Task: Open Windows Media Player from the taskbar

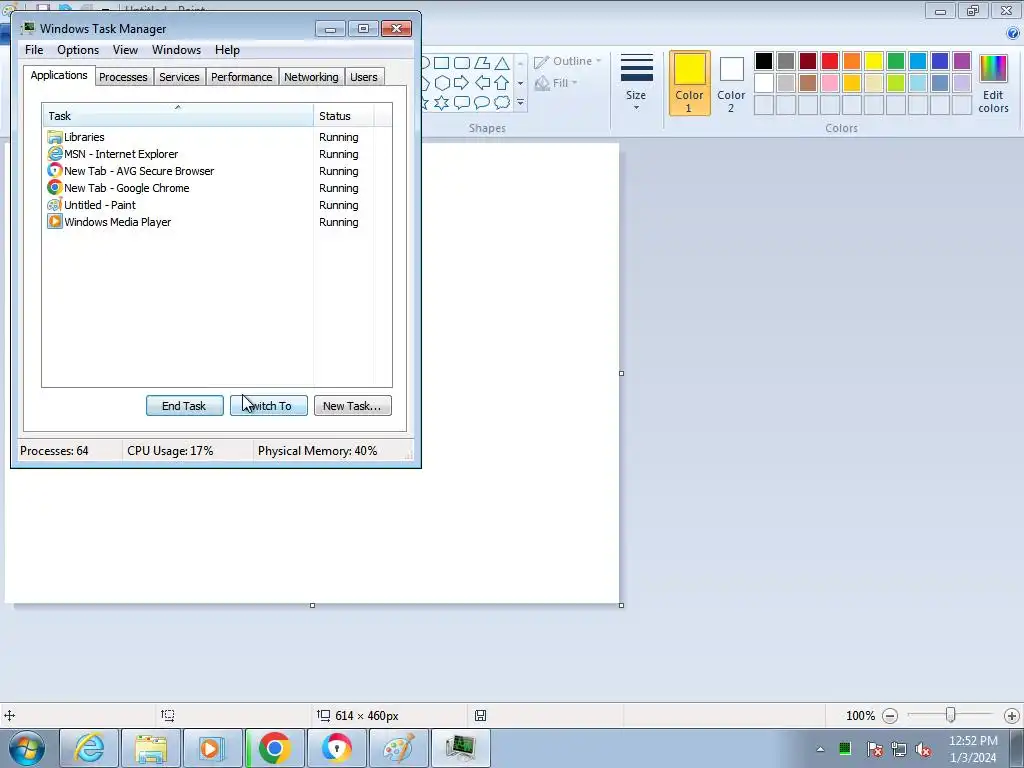Action: 212,748
